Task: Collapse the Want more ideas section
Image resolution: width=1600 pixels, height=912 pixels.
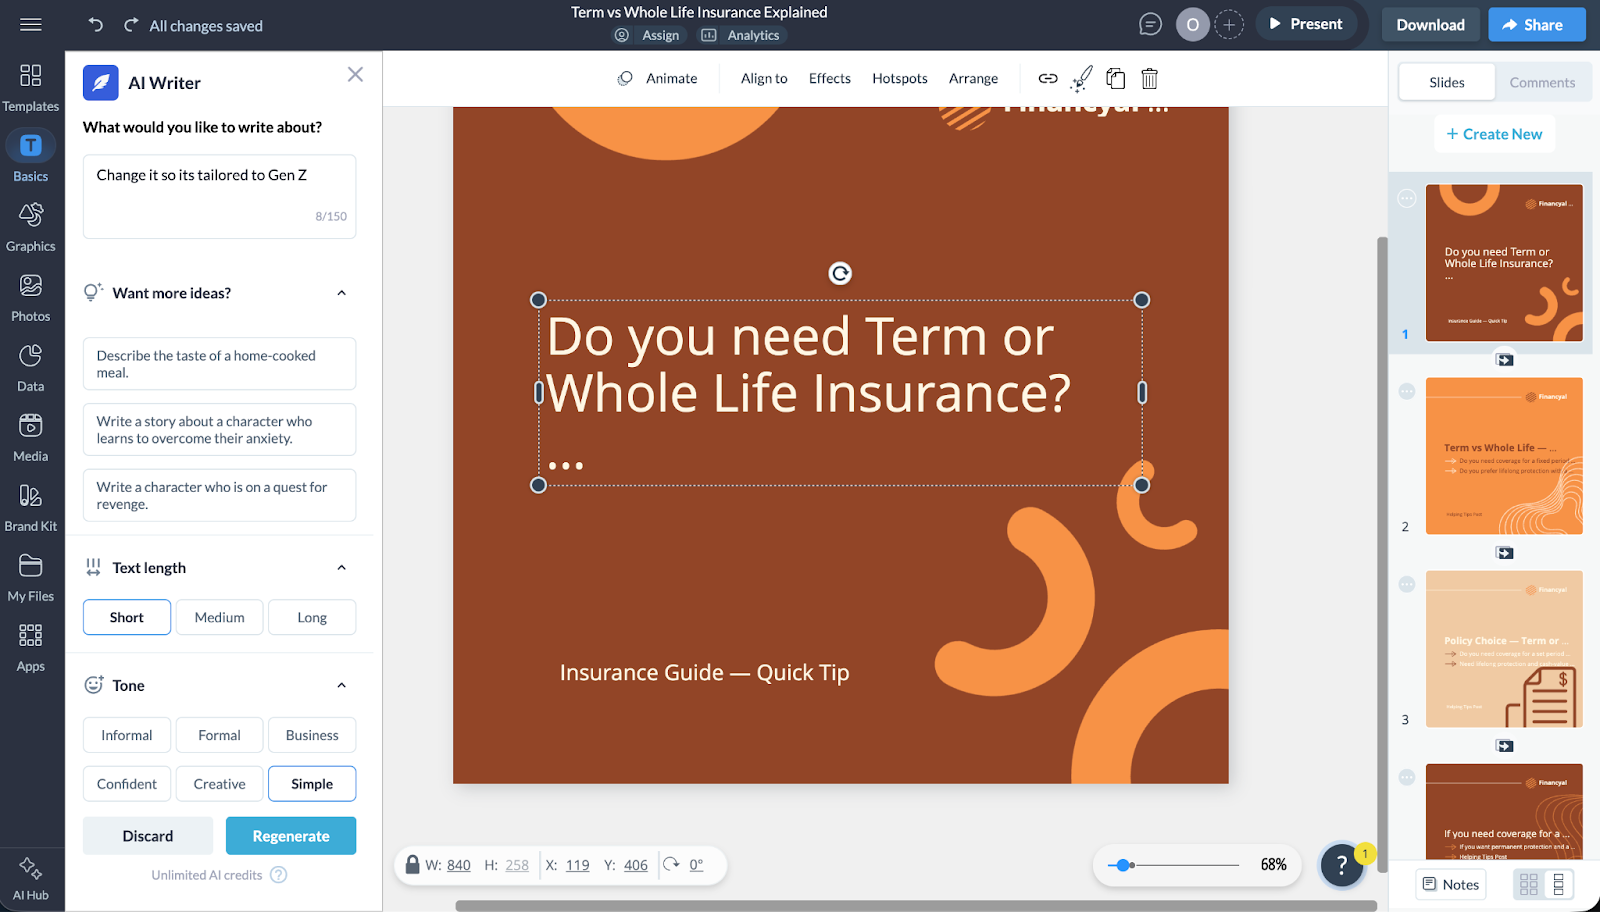Action: 341,292
